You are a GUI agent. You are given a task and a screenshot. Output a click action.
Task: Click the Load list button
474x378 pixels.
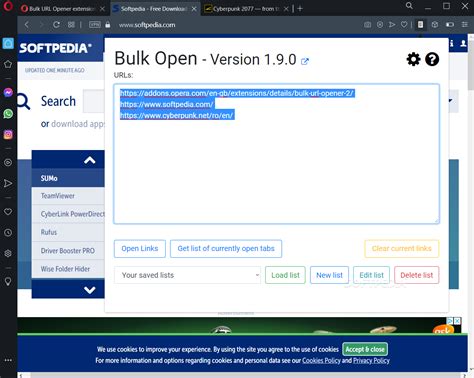click(x=285, y=275)
